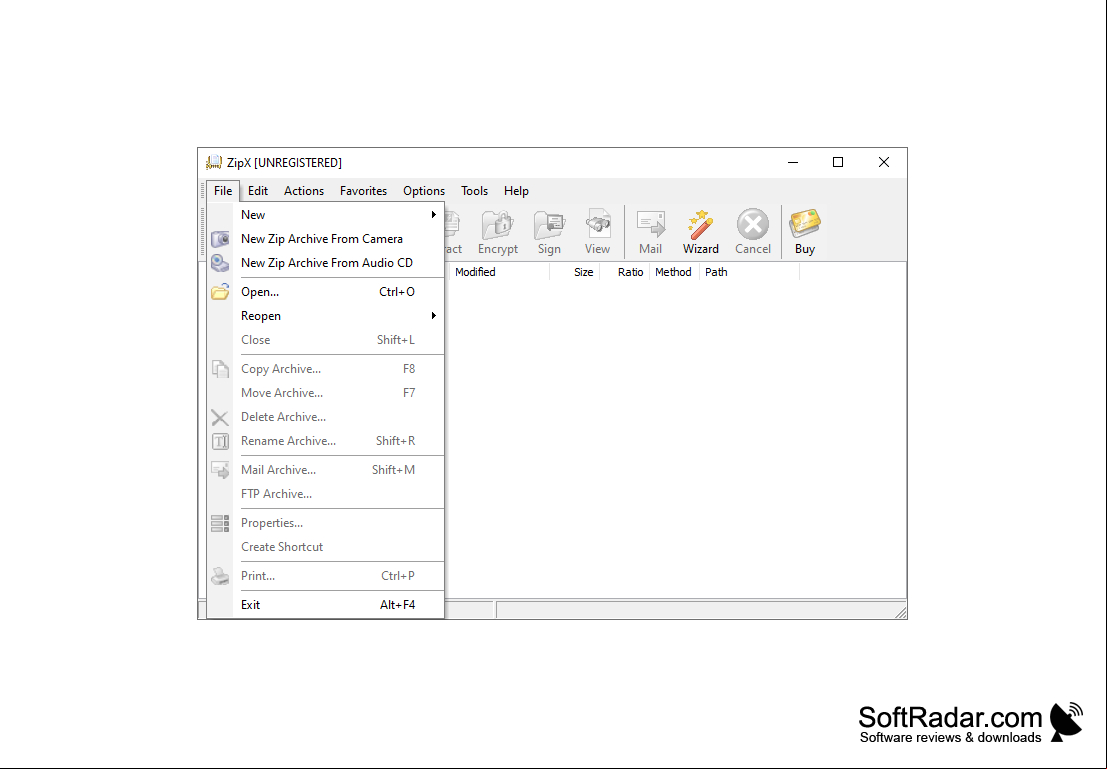Sort the list by Path column
Screen dimensions: 1107x769
pyautogui.click(x=749, y=272)
